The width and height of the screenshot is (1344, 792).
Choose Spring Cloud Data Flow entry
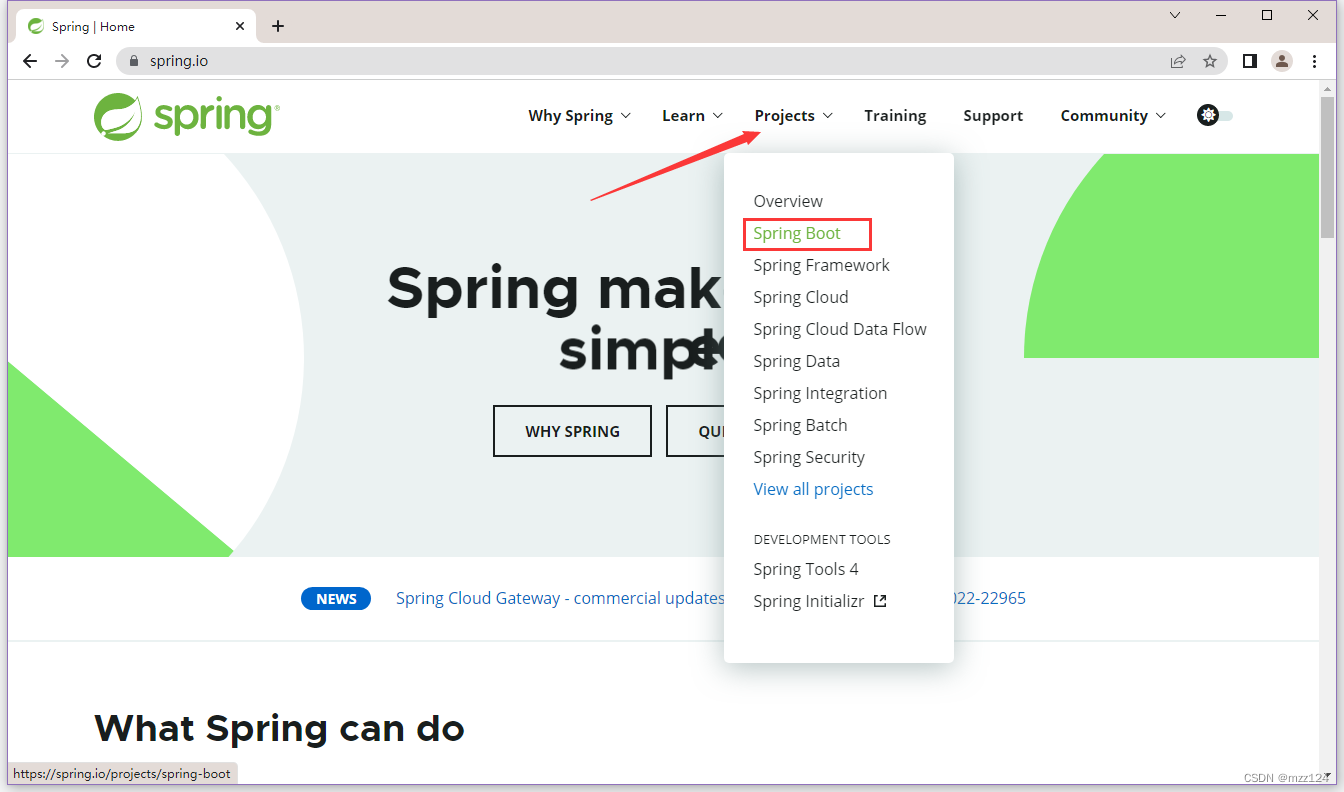coord(840,329)
